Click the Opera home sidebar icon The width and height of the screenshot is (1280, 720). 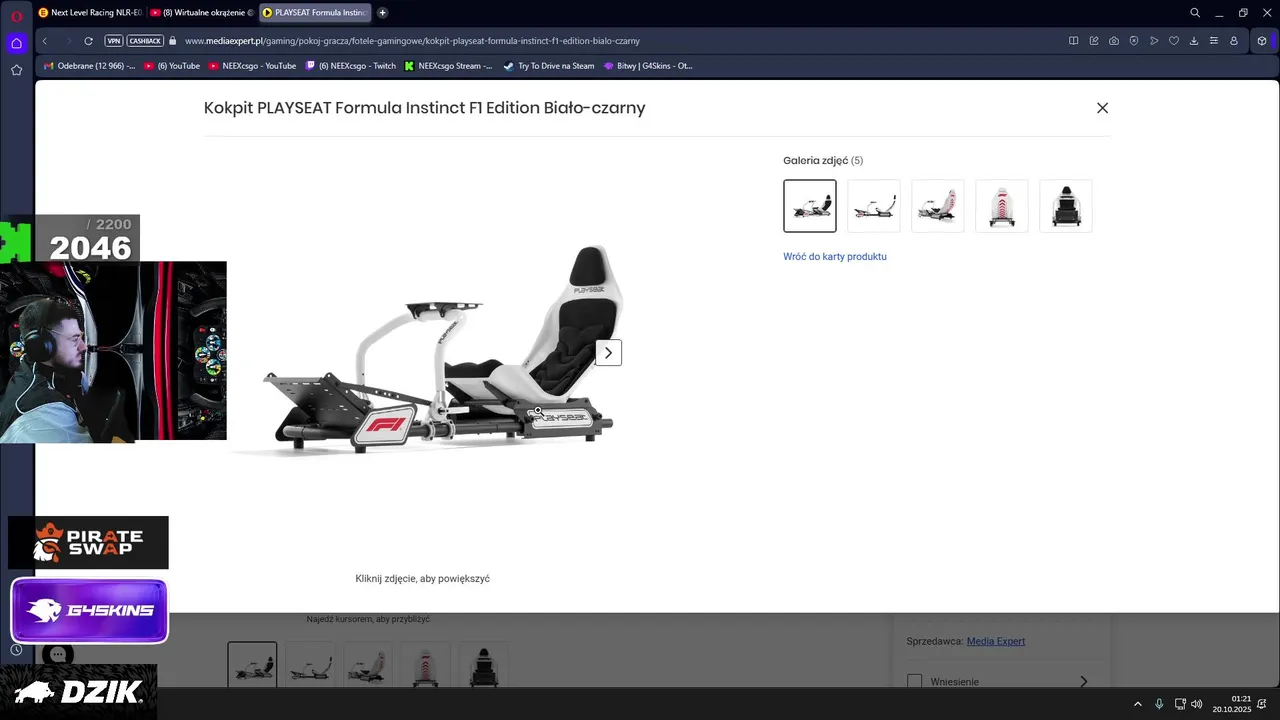coord(16,43)
